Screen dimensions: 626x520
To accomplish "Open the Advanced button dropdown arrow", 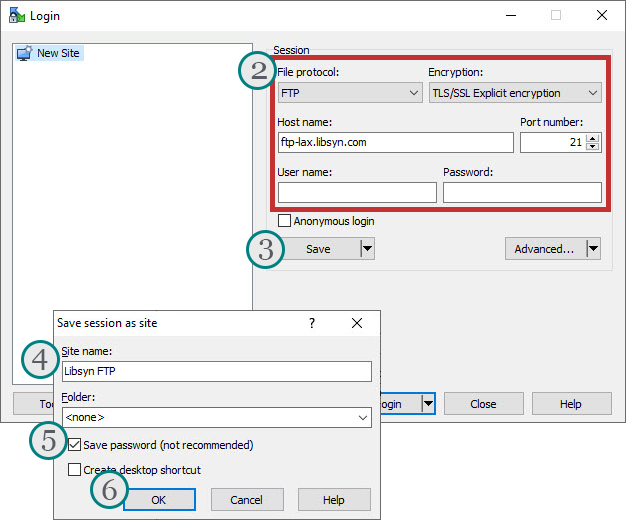I will coord(594,249).
